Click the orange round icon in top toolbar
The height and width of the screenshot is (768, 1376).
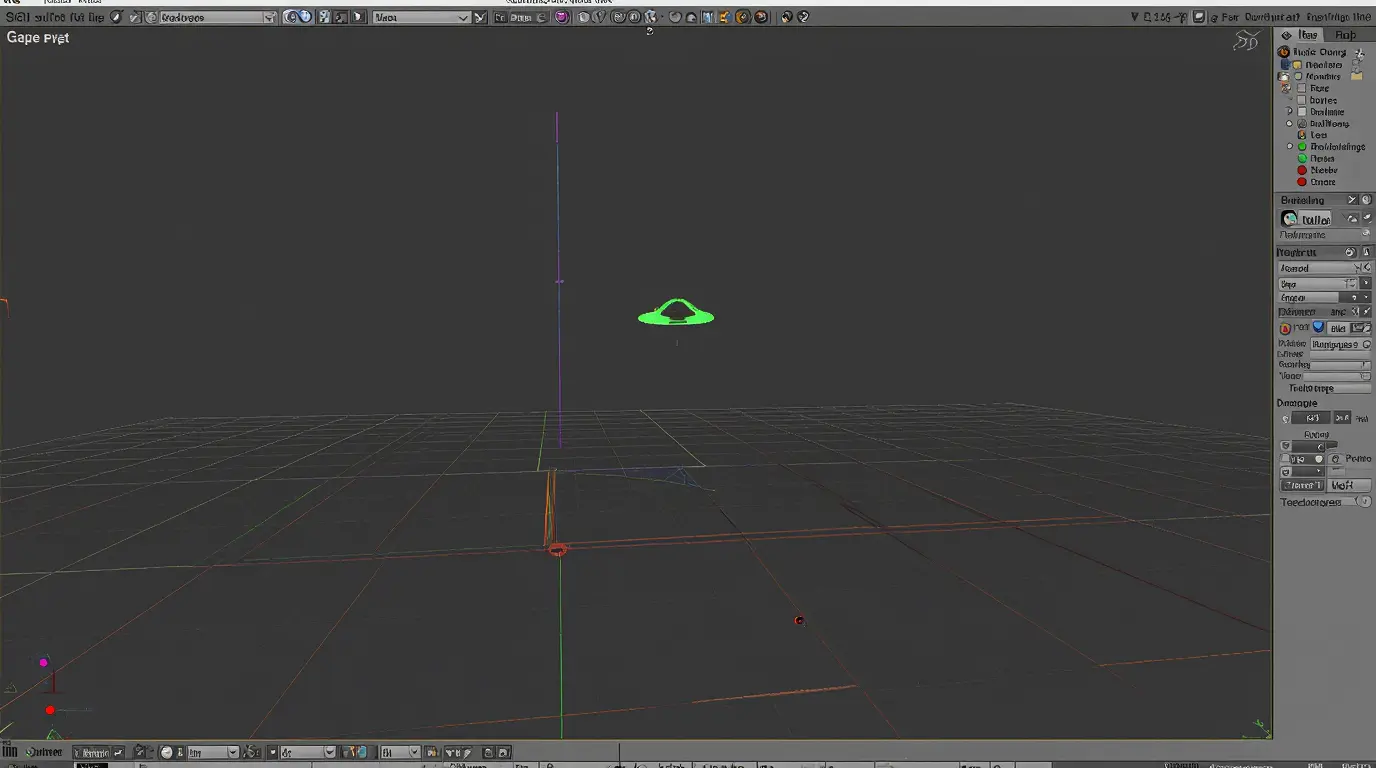click(742, 17)
